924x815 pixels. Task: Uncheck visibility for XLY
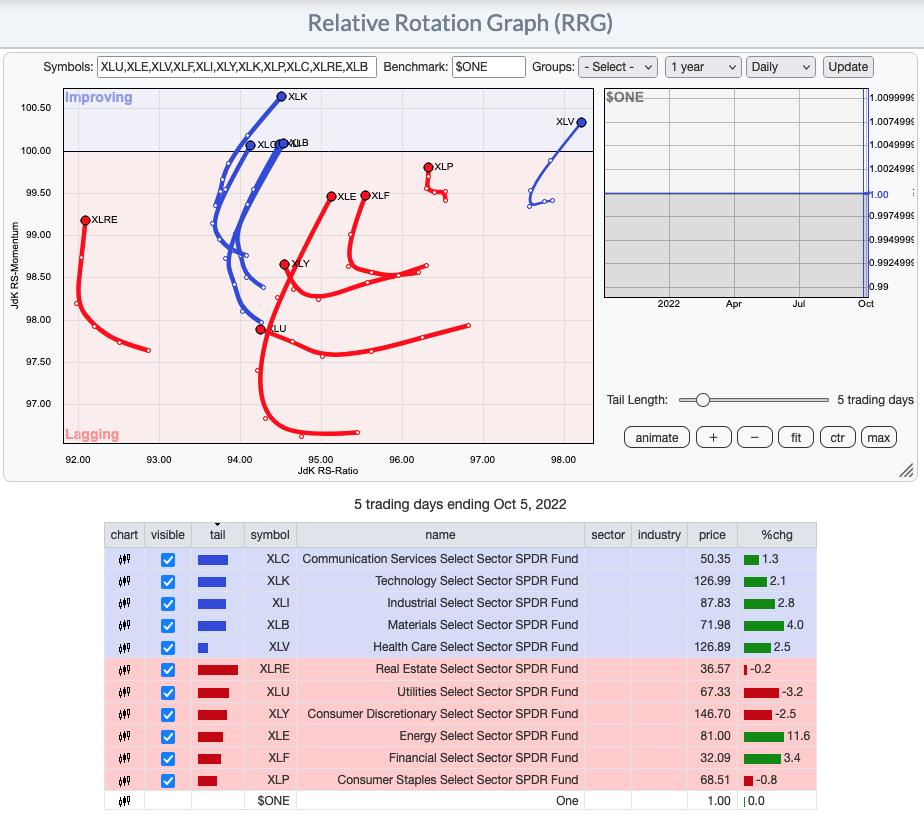click(x=168, y=715)
